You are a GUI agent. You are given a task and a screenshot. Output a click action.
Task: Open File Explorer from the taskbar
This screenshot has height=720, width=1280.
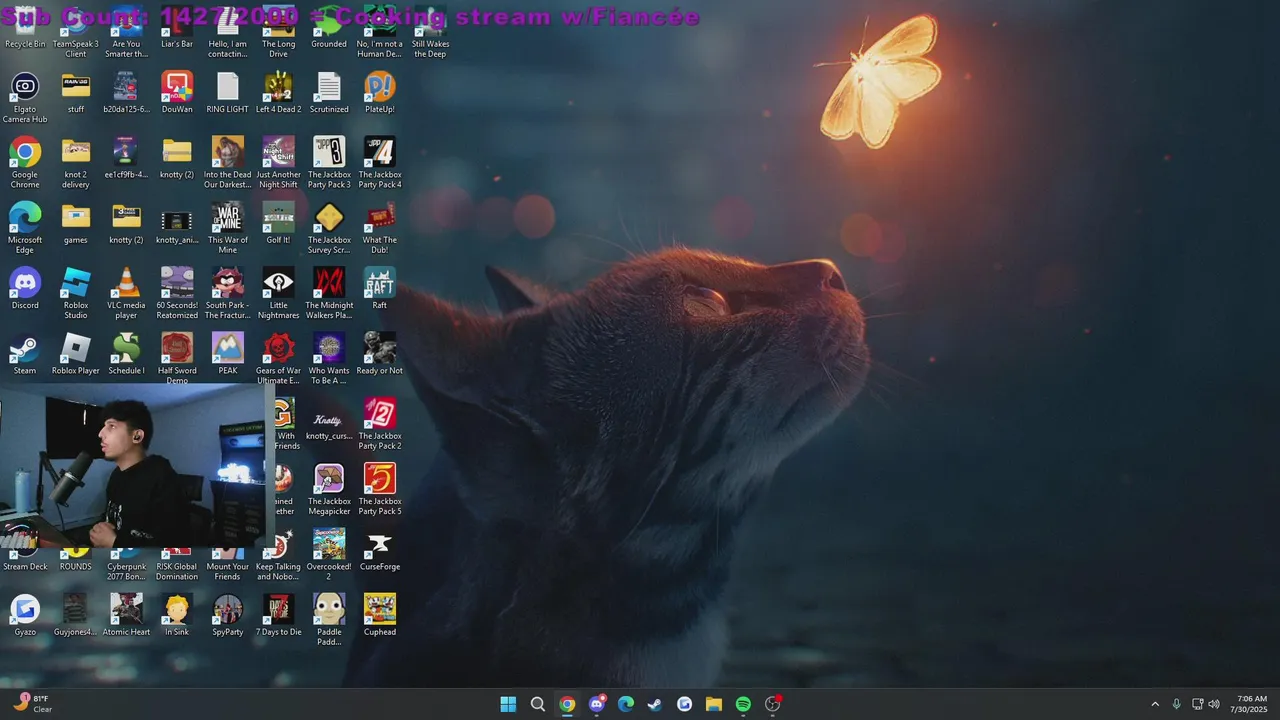point(714,704)
